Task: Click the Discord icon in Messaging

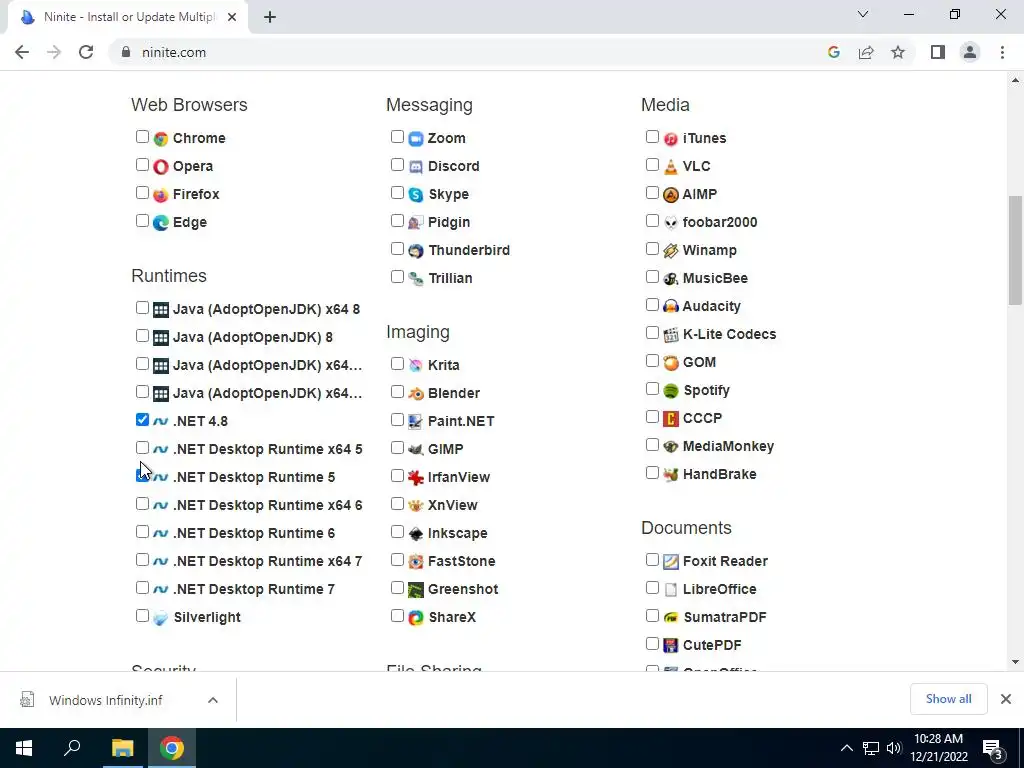Action: tap(416, 167)
